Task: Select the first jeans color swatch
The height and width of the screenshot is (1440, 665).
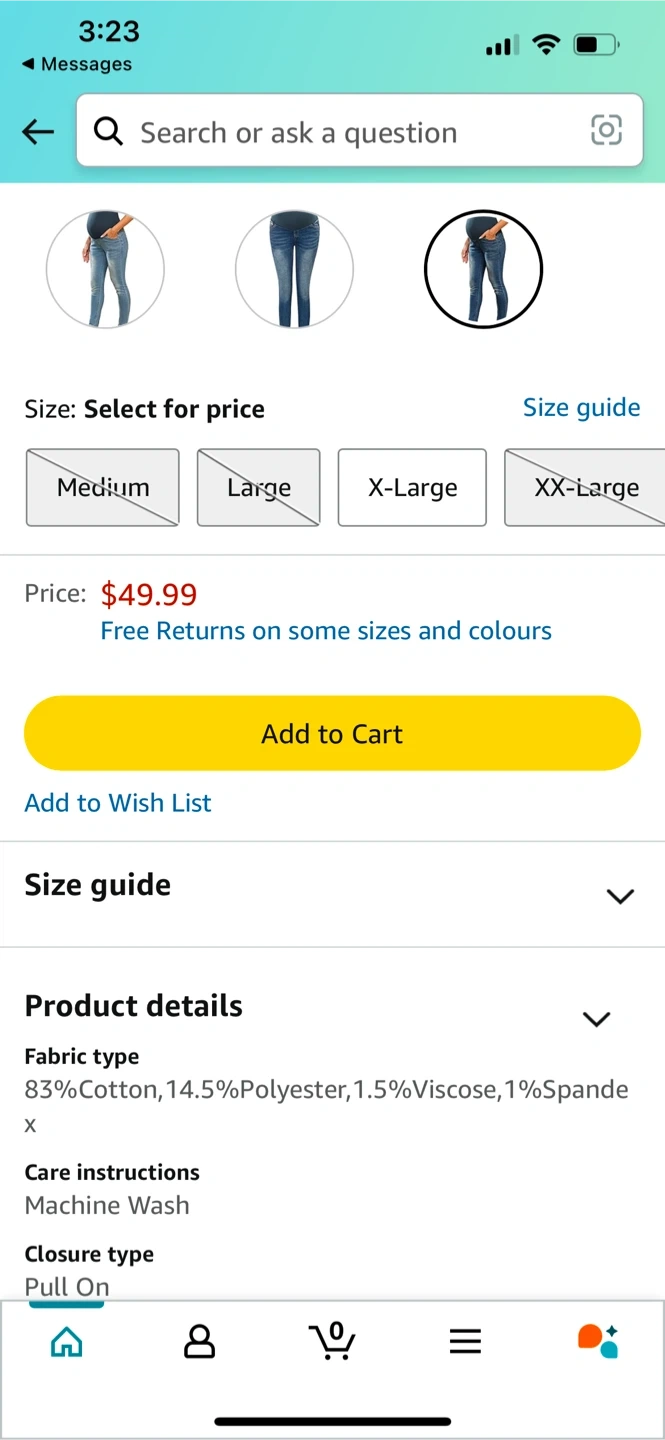Action: click(105, 270)
